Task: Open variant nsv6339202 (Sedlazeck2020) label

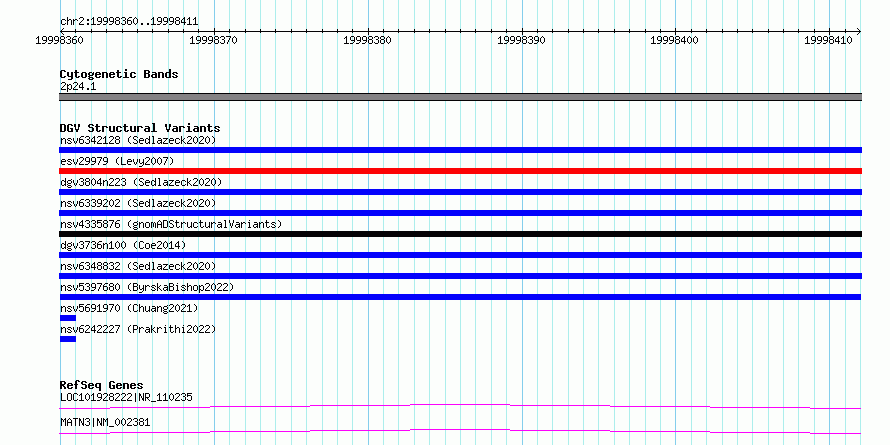Action: [138, 203]
